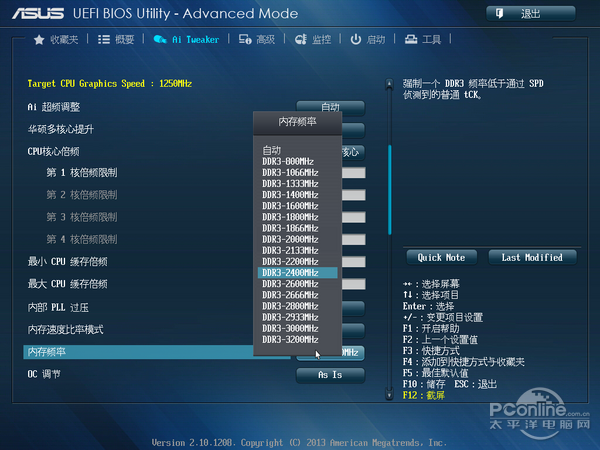Choose the highlighted DDR3-2400MHz entry
The width and height of the screenshot is (600, 450).
(x=298, y=272)
